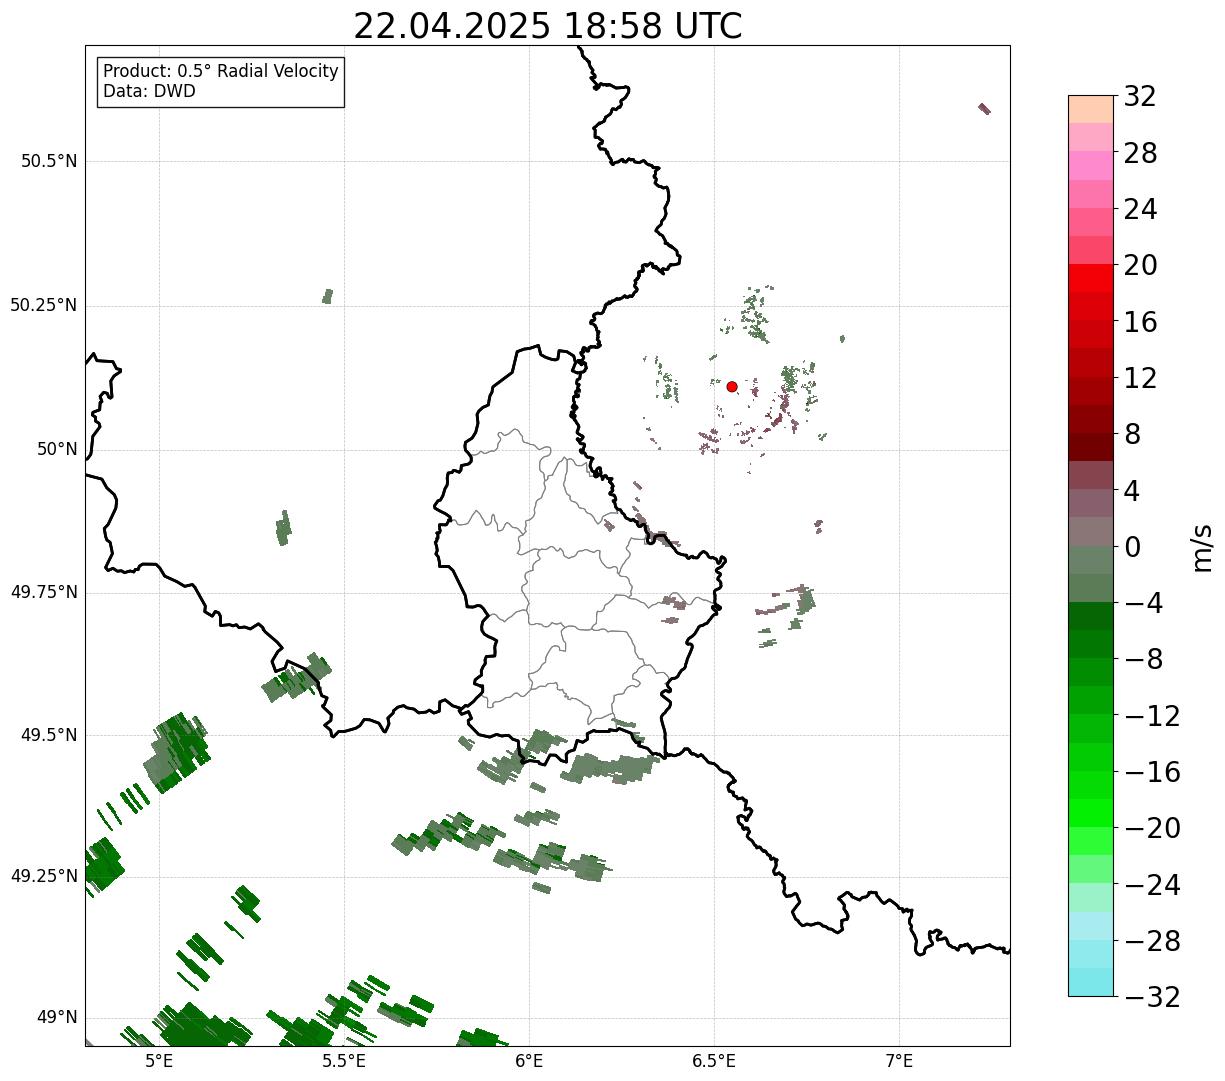The width and height of the screenshot is (1225, 1081).
Task: Pick the bright red swatch just below 20
Action: [x=1091, y=278]
